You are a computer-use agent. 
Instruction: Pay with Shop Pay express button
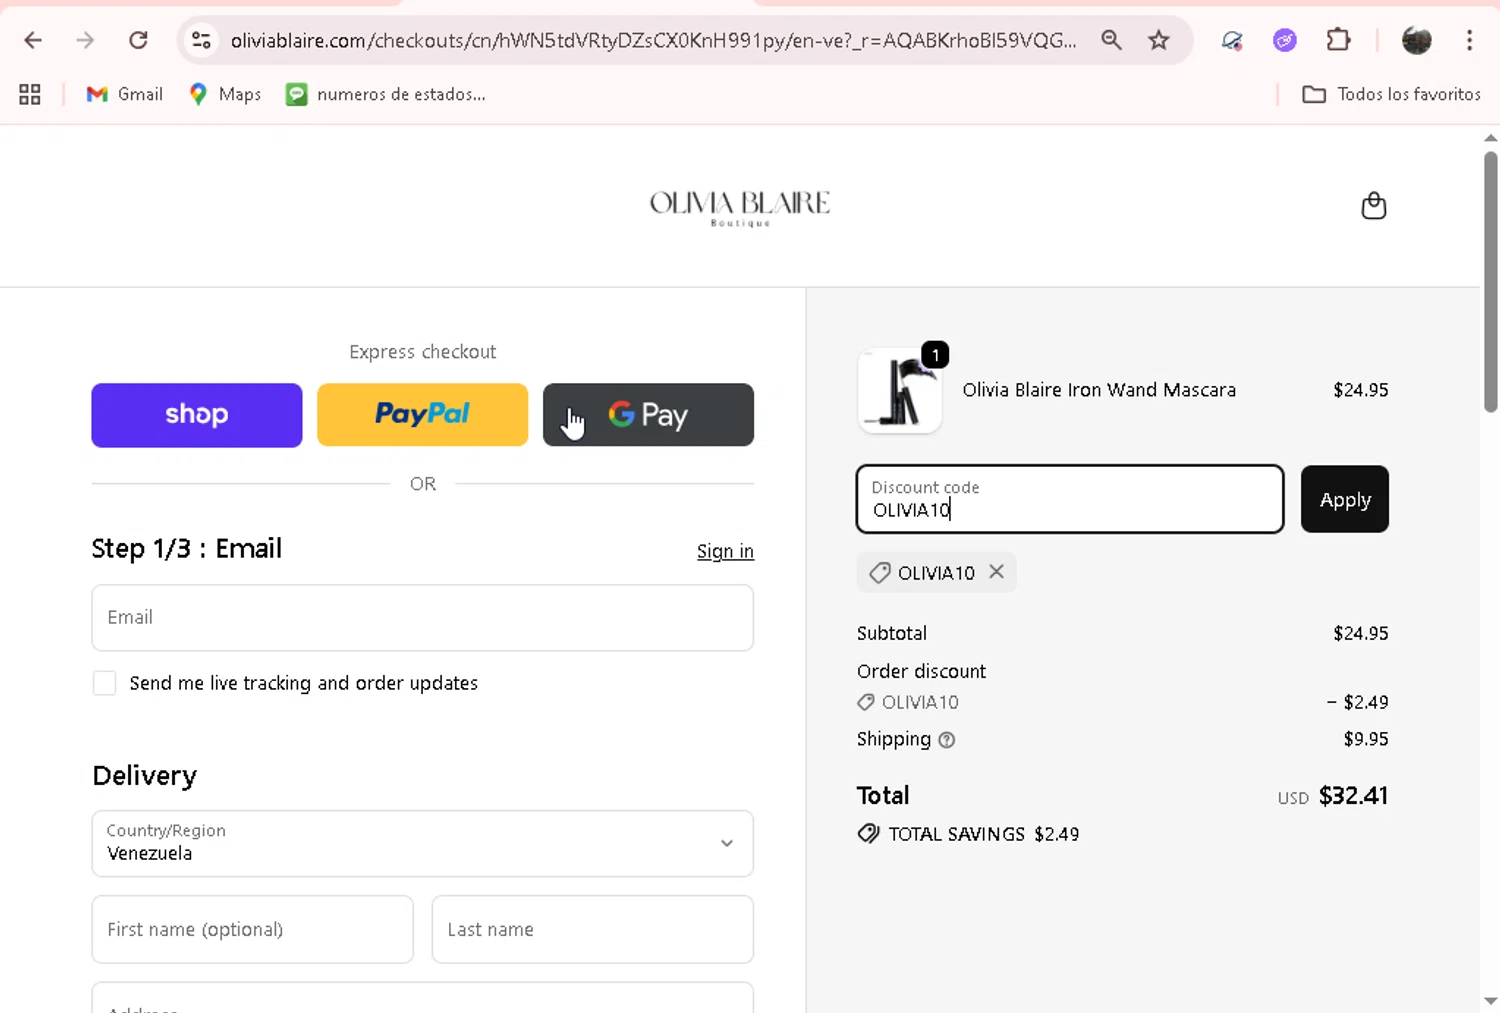(197, 415)
